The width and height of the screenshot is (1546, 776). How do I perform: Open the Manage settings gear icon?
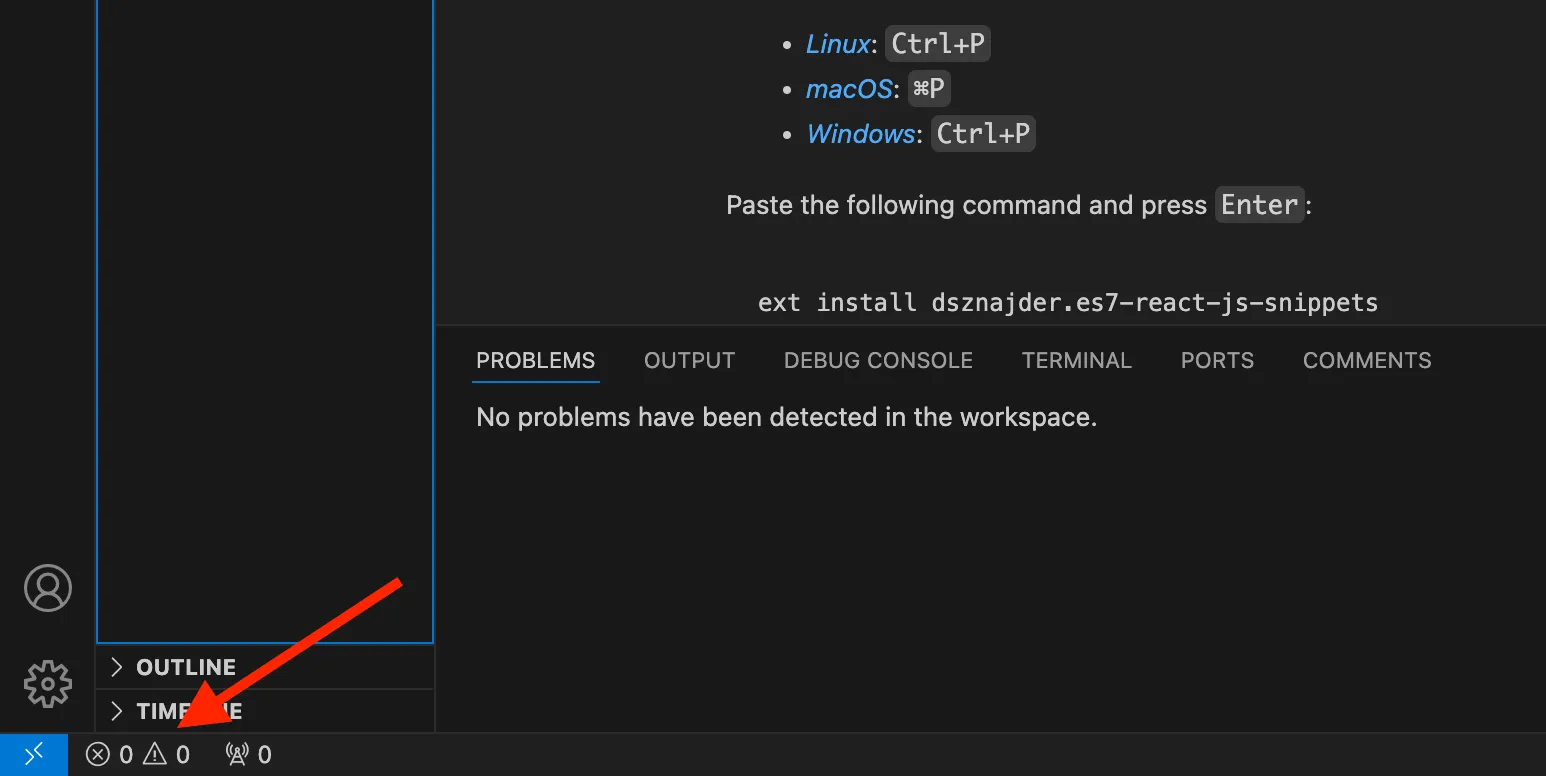coord(46,684)
